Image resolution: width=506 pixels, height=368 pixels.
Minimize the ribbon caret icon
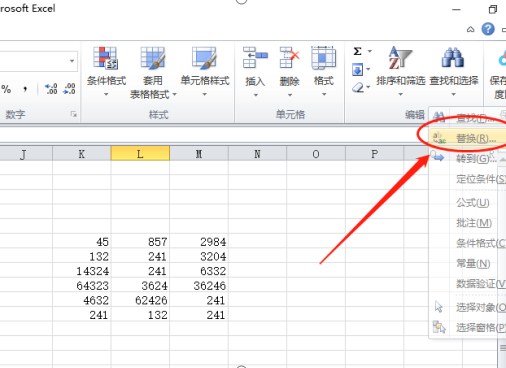tap(470, 29)
